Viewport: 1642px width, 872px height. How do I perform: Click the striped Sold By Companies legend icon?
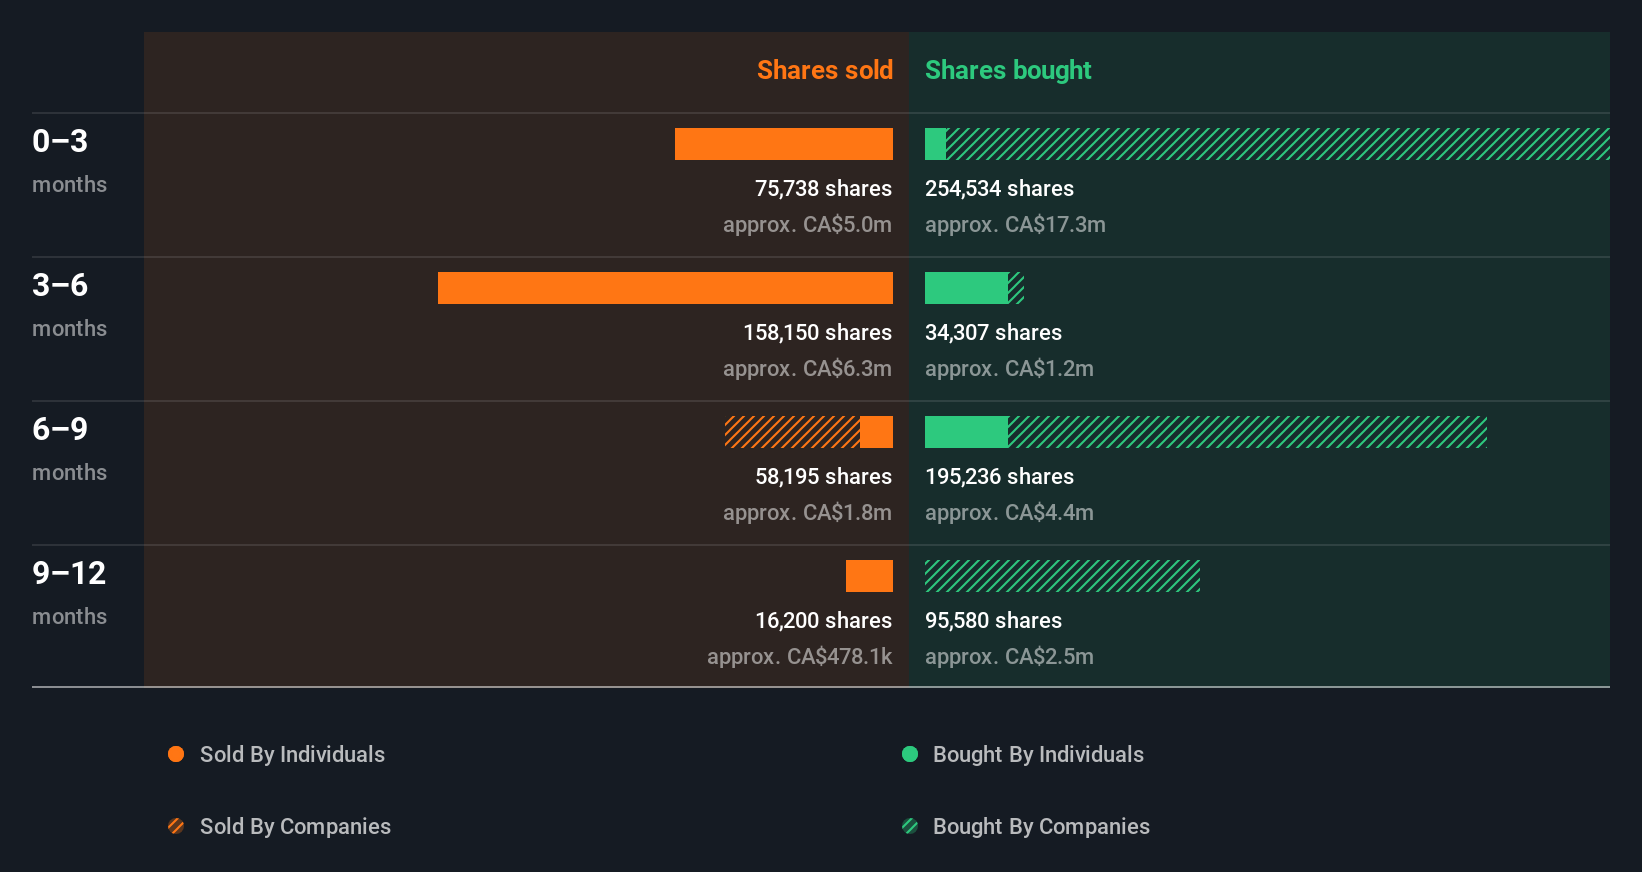point(176,826)
